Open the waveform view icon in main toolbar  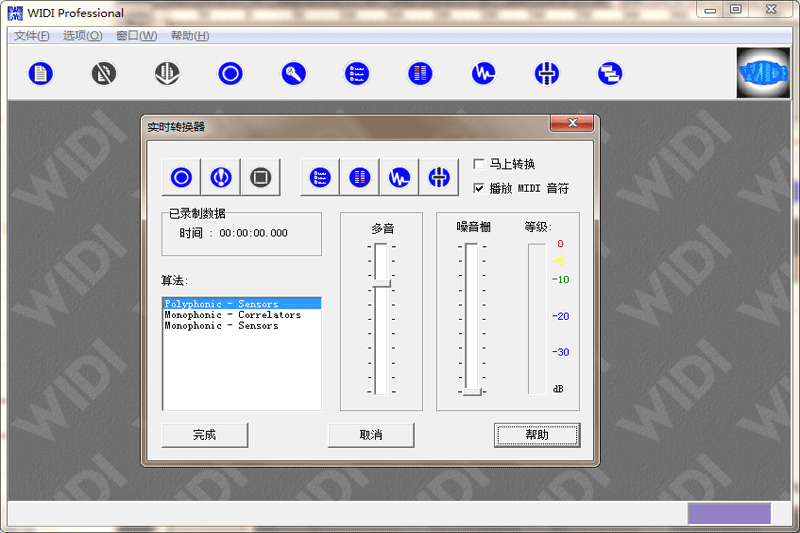pos(483,73)
